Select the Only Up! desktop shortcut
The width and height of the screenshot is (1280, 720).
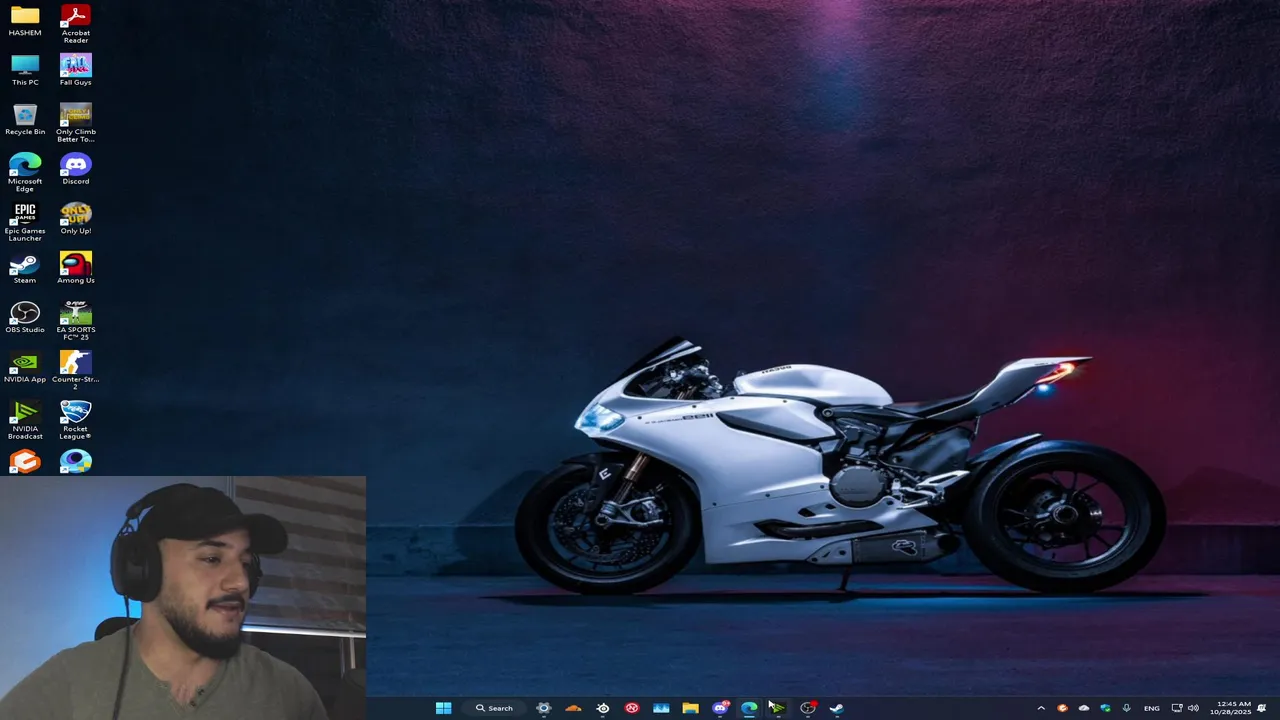(x=75, y=219)
